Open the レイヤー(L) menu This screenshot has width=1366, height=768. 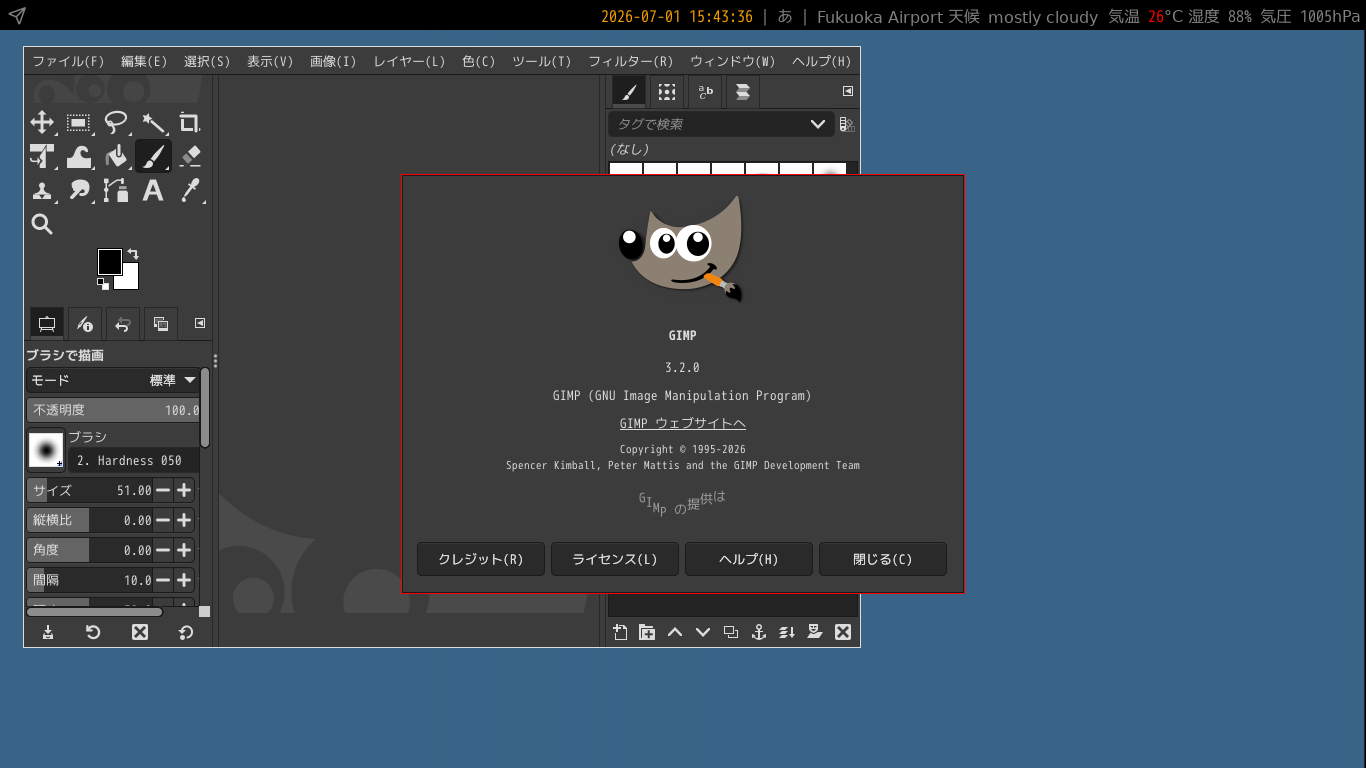coord(409,61)
